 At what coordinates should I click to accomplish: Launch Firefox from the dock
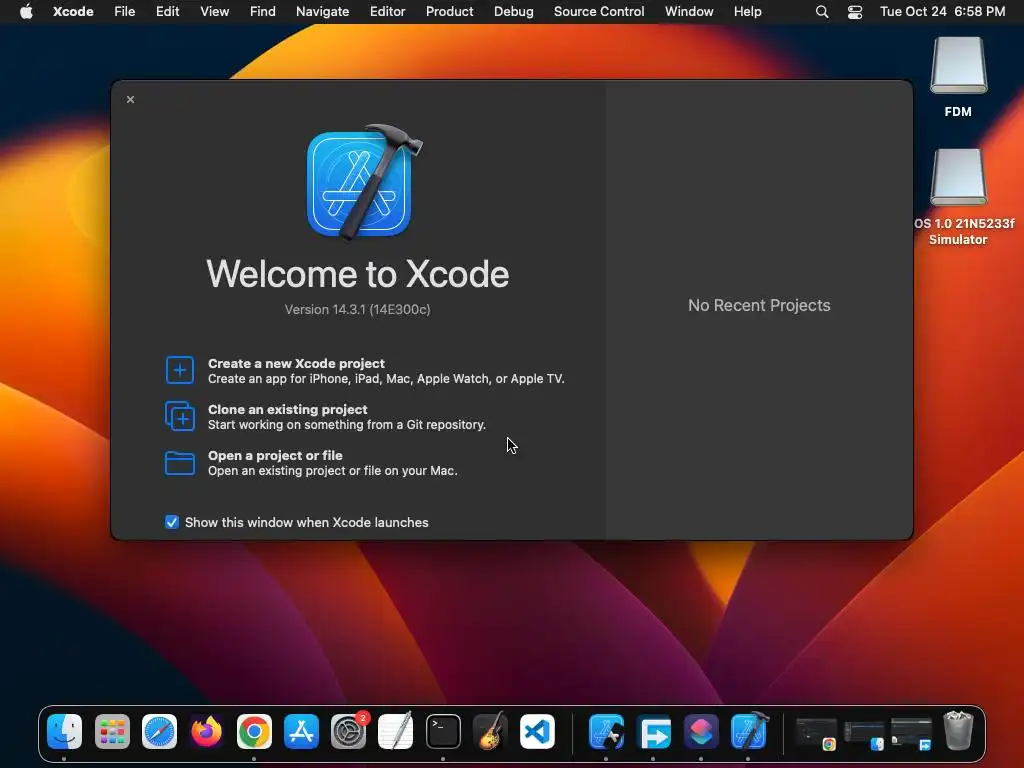pos(206,731)
